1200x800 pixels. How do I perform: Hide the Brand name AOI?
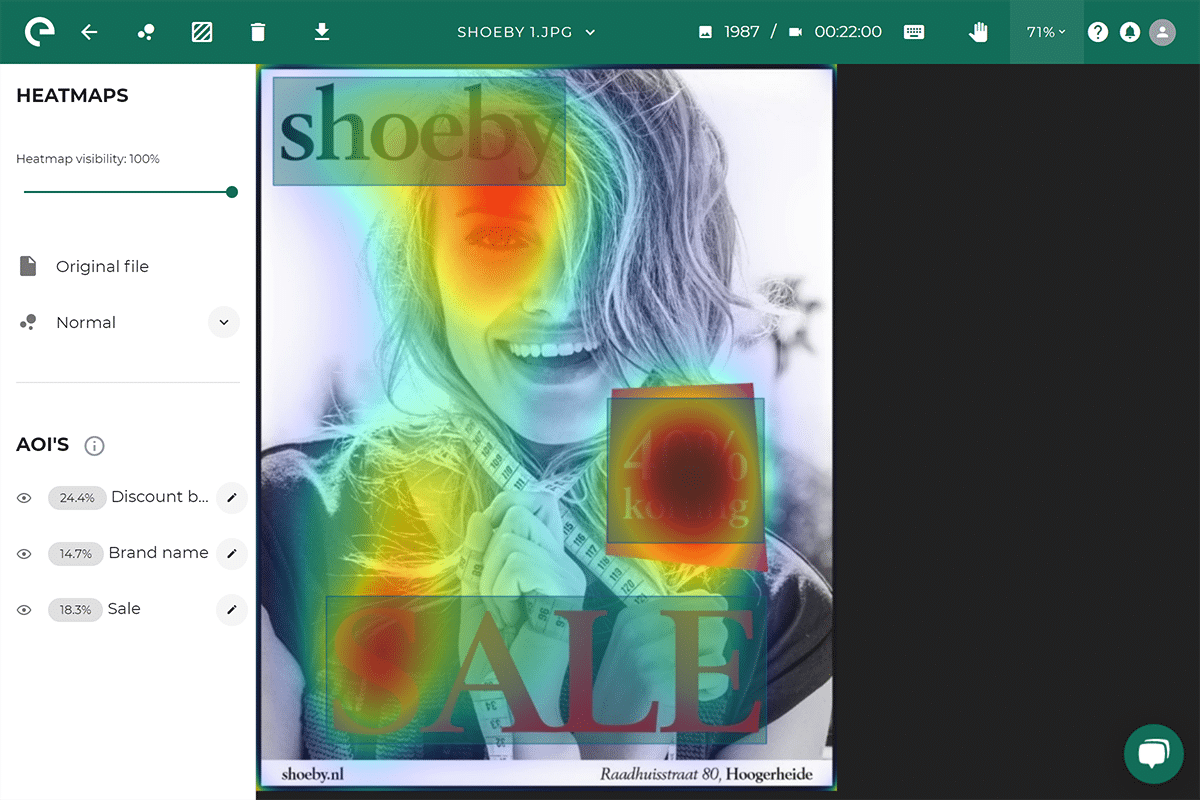tap(25, 553)
